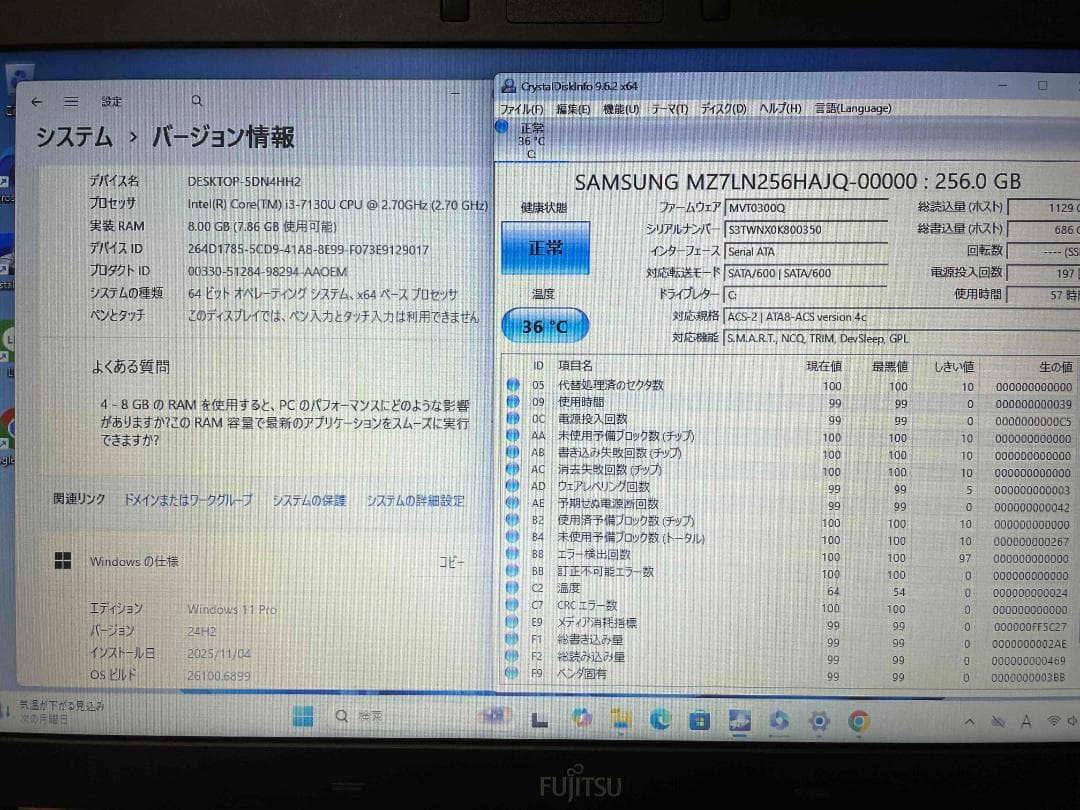Click the CrystalDiskInfo title bar app icon

pyautogui.click(x=509, y=86)
